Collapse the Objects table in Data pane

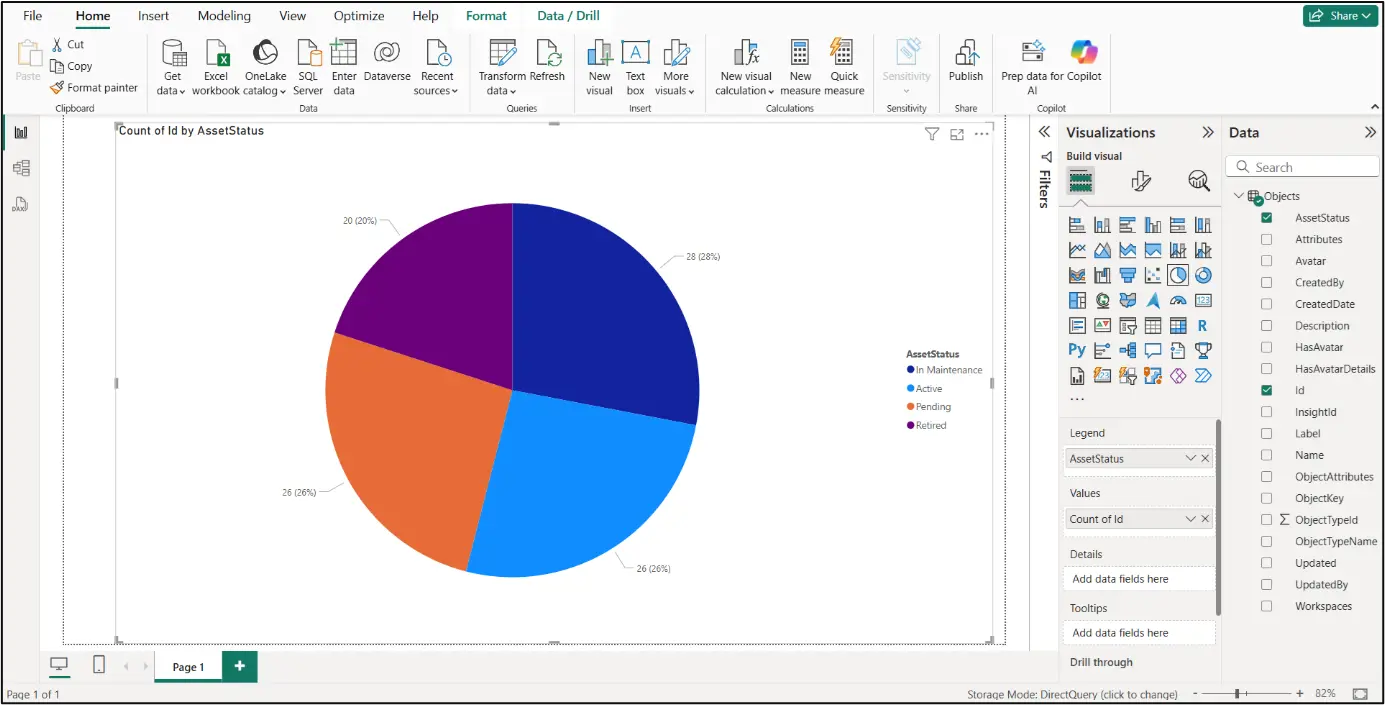1238,195
